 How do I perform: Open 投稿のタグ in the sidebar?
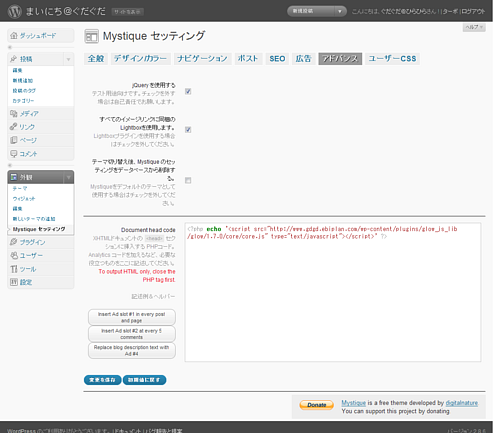point(24,91)
